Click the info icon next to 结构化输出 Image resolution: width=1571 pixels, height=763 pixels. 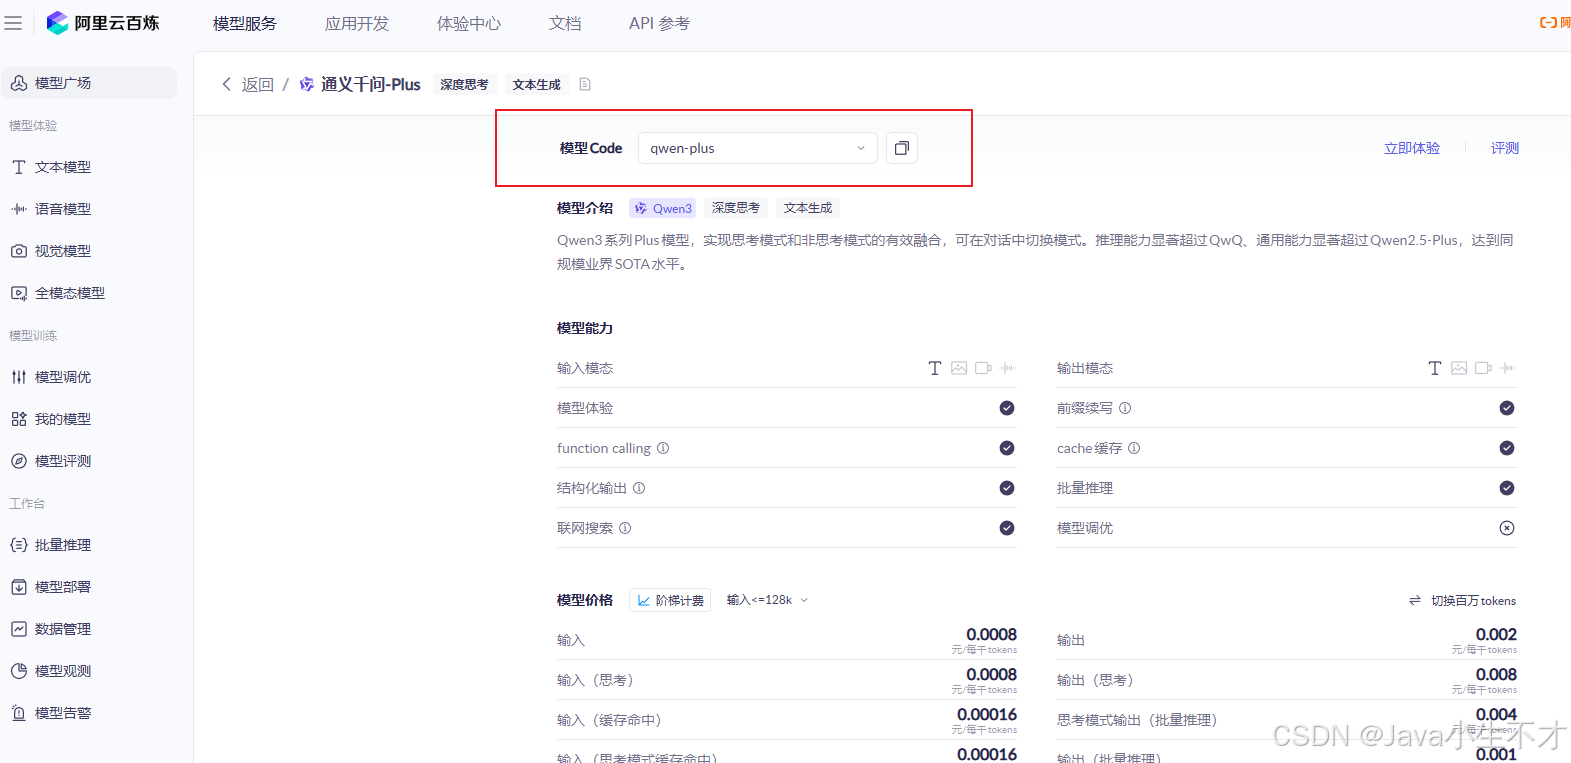[x=639, y=488]
